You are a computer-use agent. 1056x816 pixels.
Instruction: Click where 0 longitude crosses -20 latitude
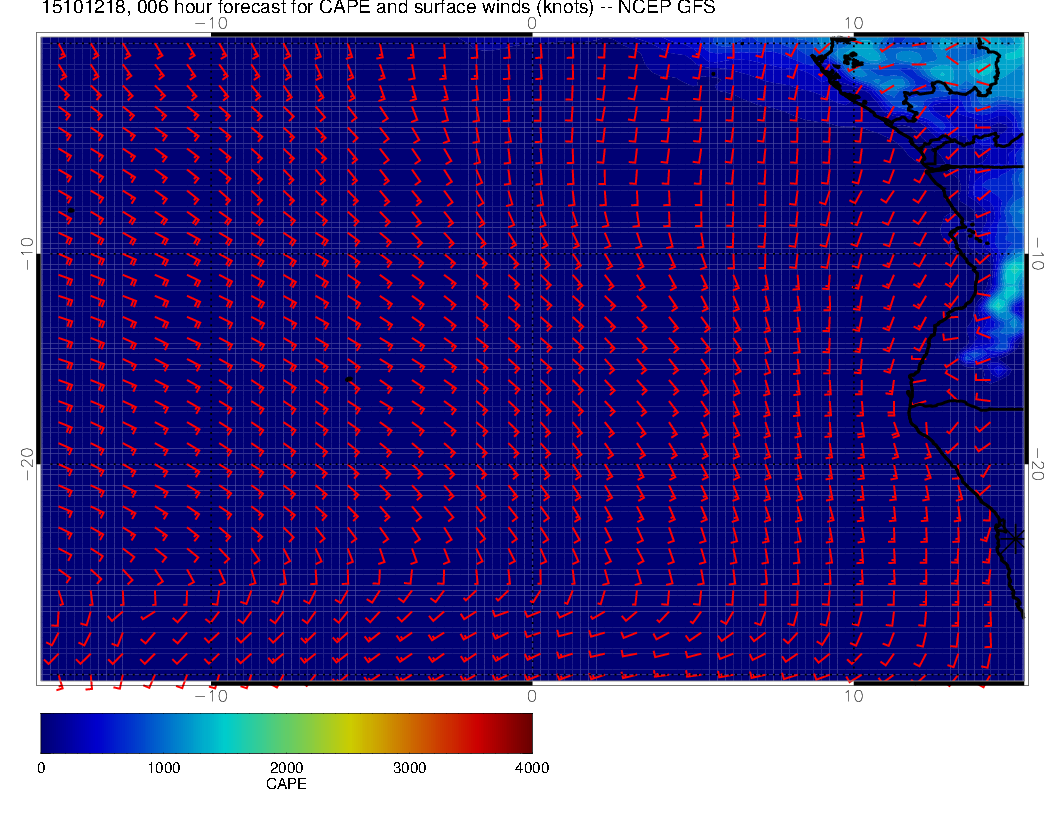pos(532,464)
